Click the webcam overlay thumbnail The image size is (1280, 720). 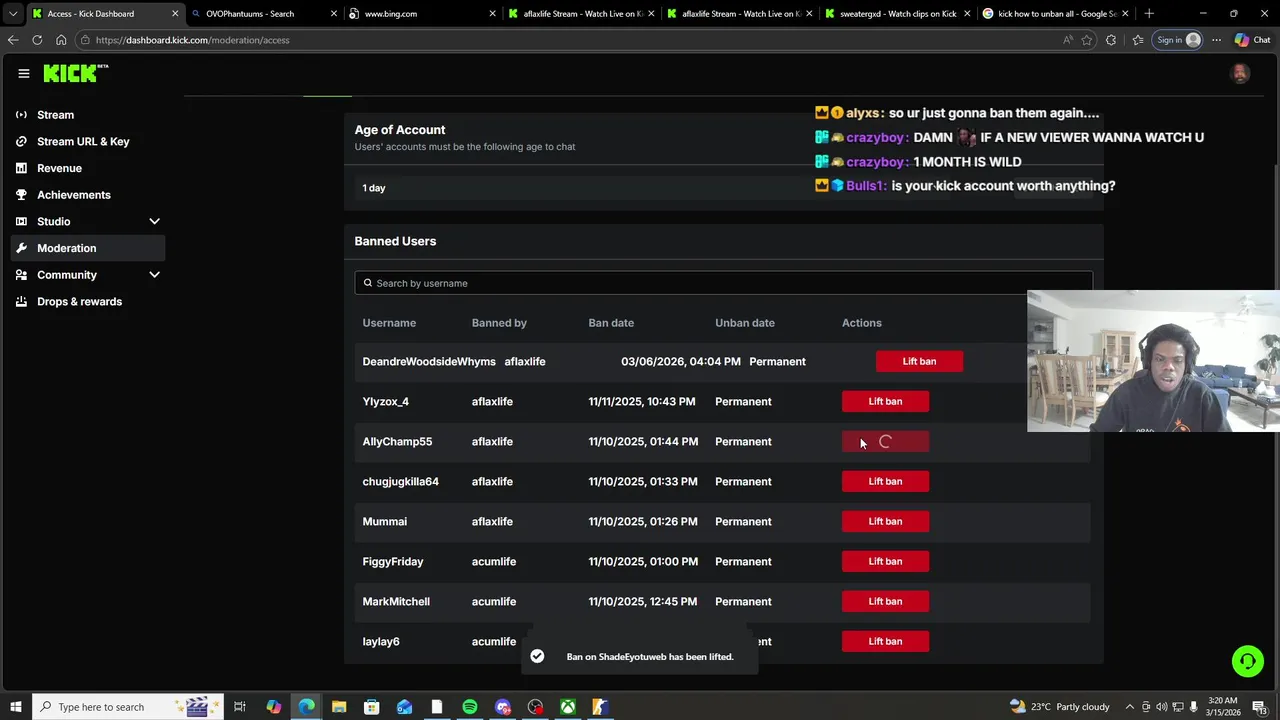coord(1153,361)
